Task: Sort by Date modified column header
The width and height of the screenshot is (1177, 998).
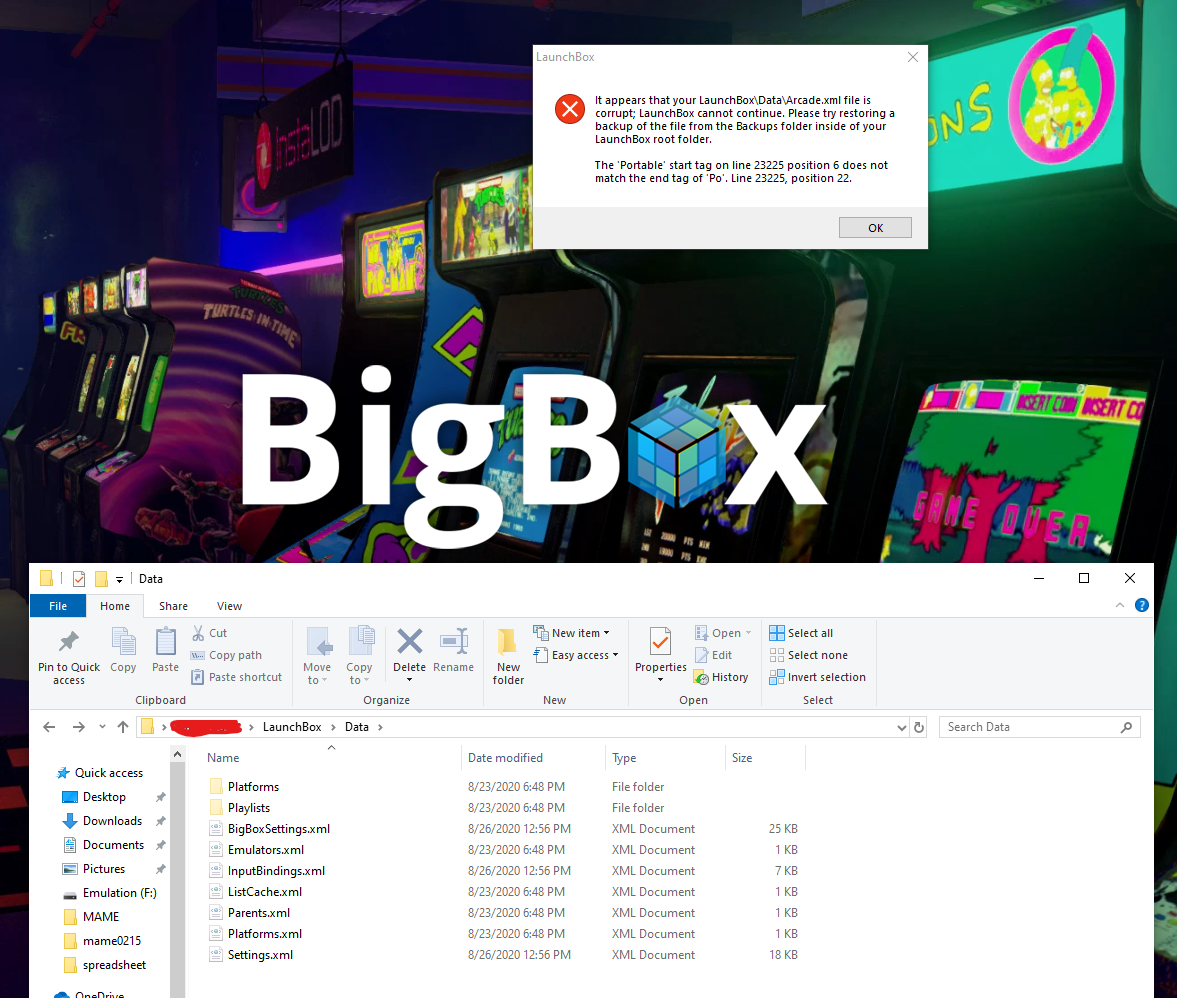Action: click(505, 758)
